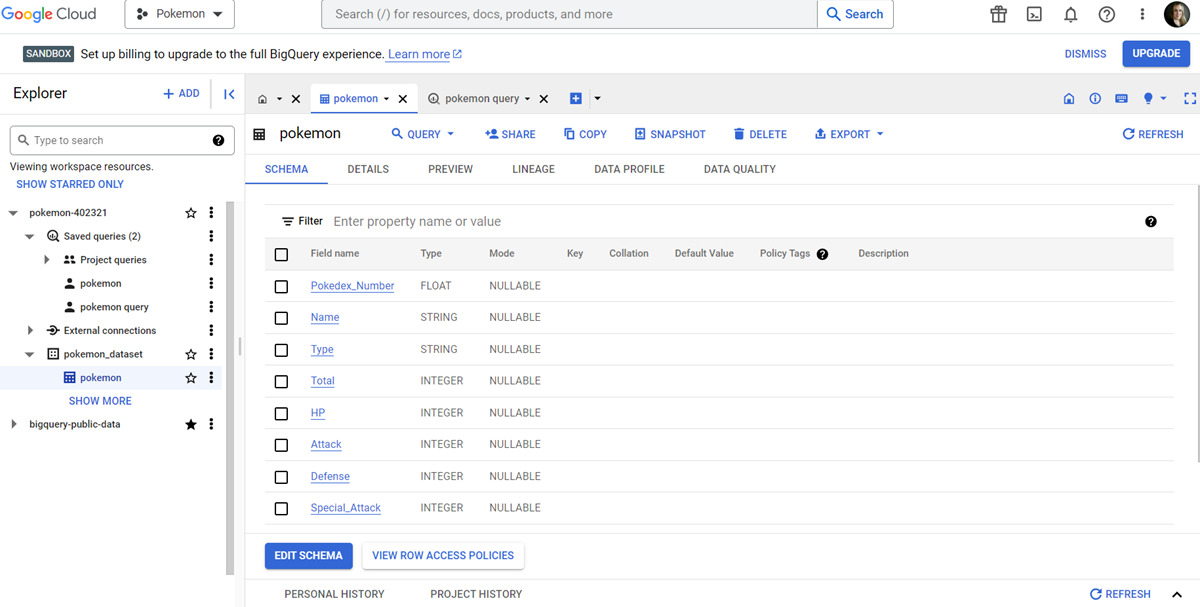
Task: Open the QUERY dropdown
Action: pos(423,134)
